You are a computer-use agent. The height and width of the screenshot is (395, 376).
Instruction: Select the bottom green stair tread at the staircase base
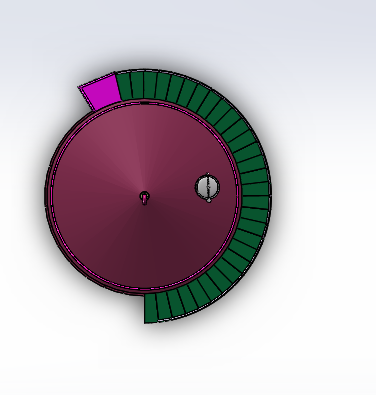tap(151, 308)
